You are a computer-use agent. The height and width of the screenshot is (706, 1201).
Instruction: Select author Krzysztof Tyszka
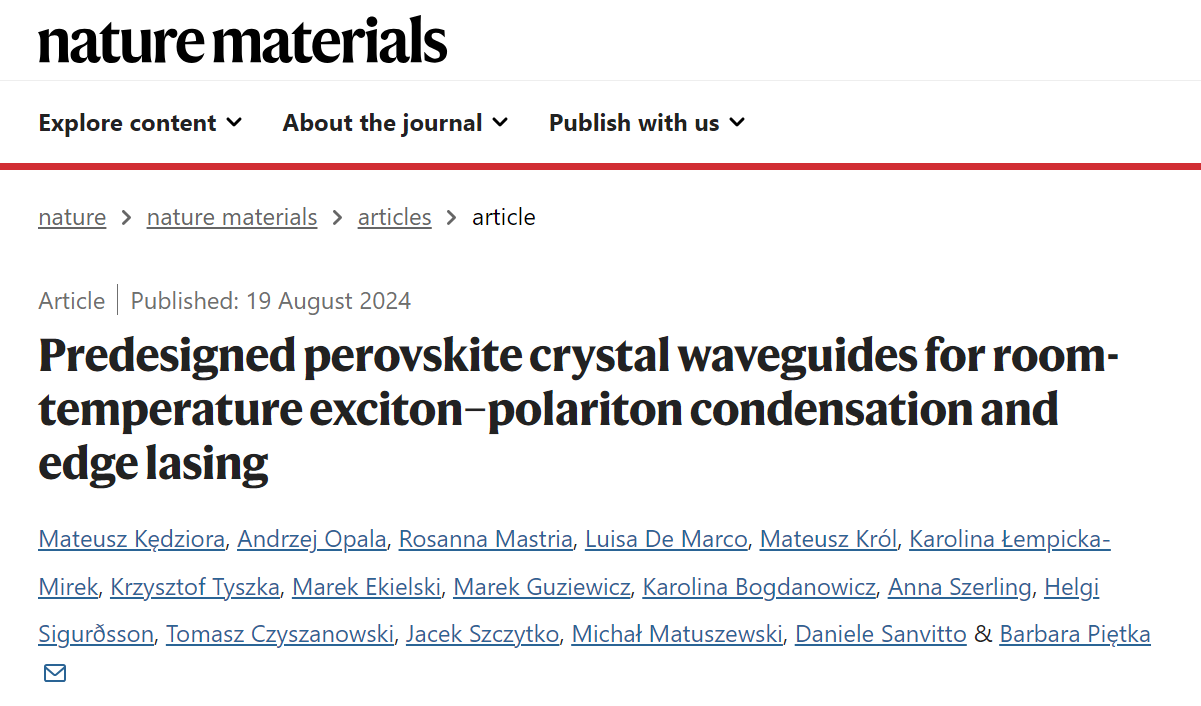pos(195,587)
